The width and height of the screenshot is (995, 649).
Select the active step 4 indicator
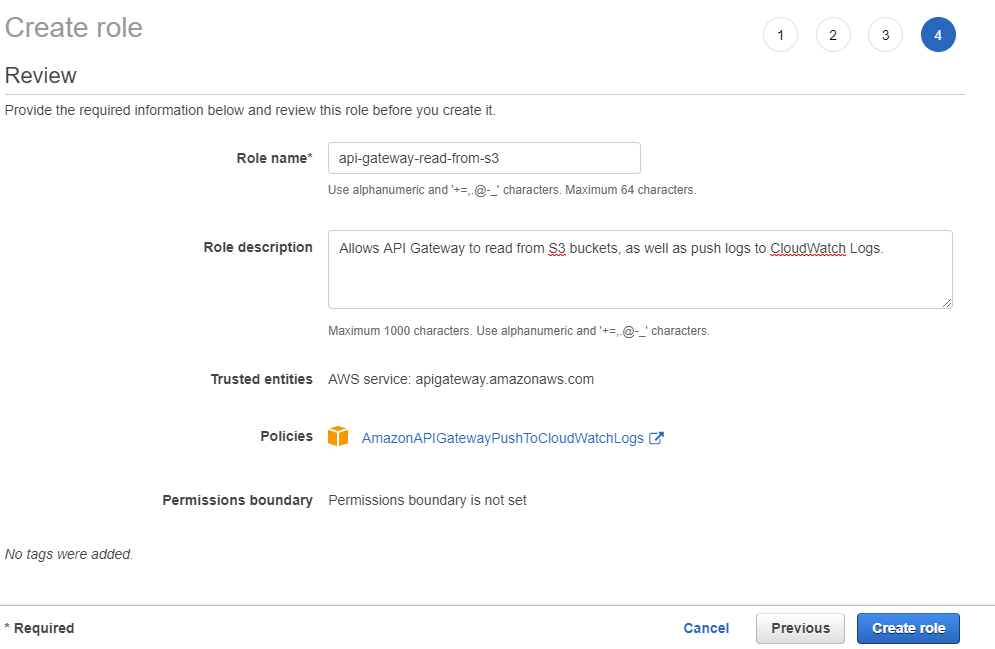938,34
